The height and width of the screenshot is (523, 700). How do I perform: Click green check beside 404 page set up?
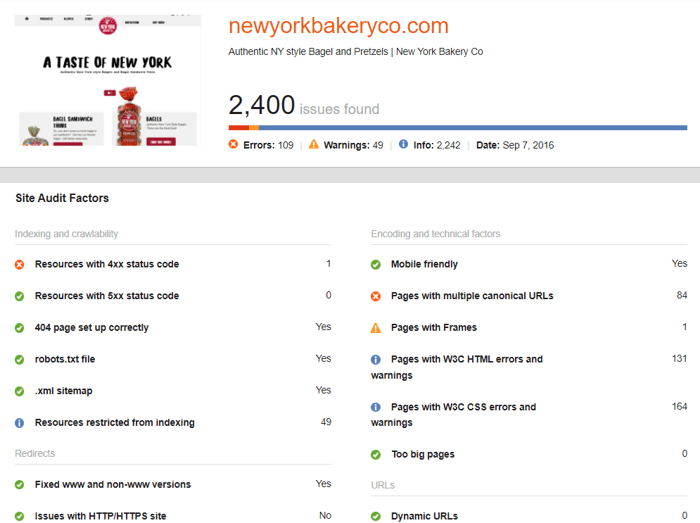(x=19, y=328)
